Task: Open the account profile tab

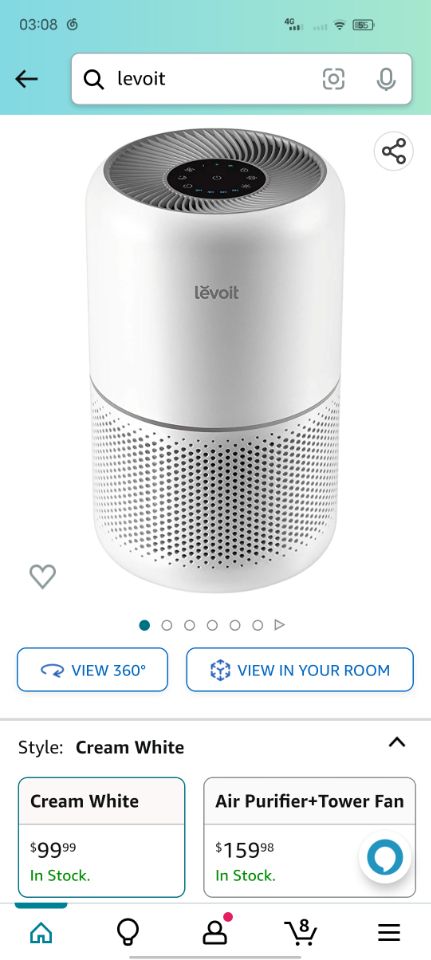Action: coord(216,931)
